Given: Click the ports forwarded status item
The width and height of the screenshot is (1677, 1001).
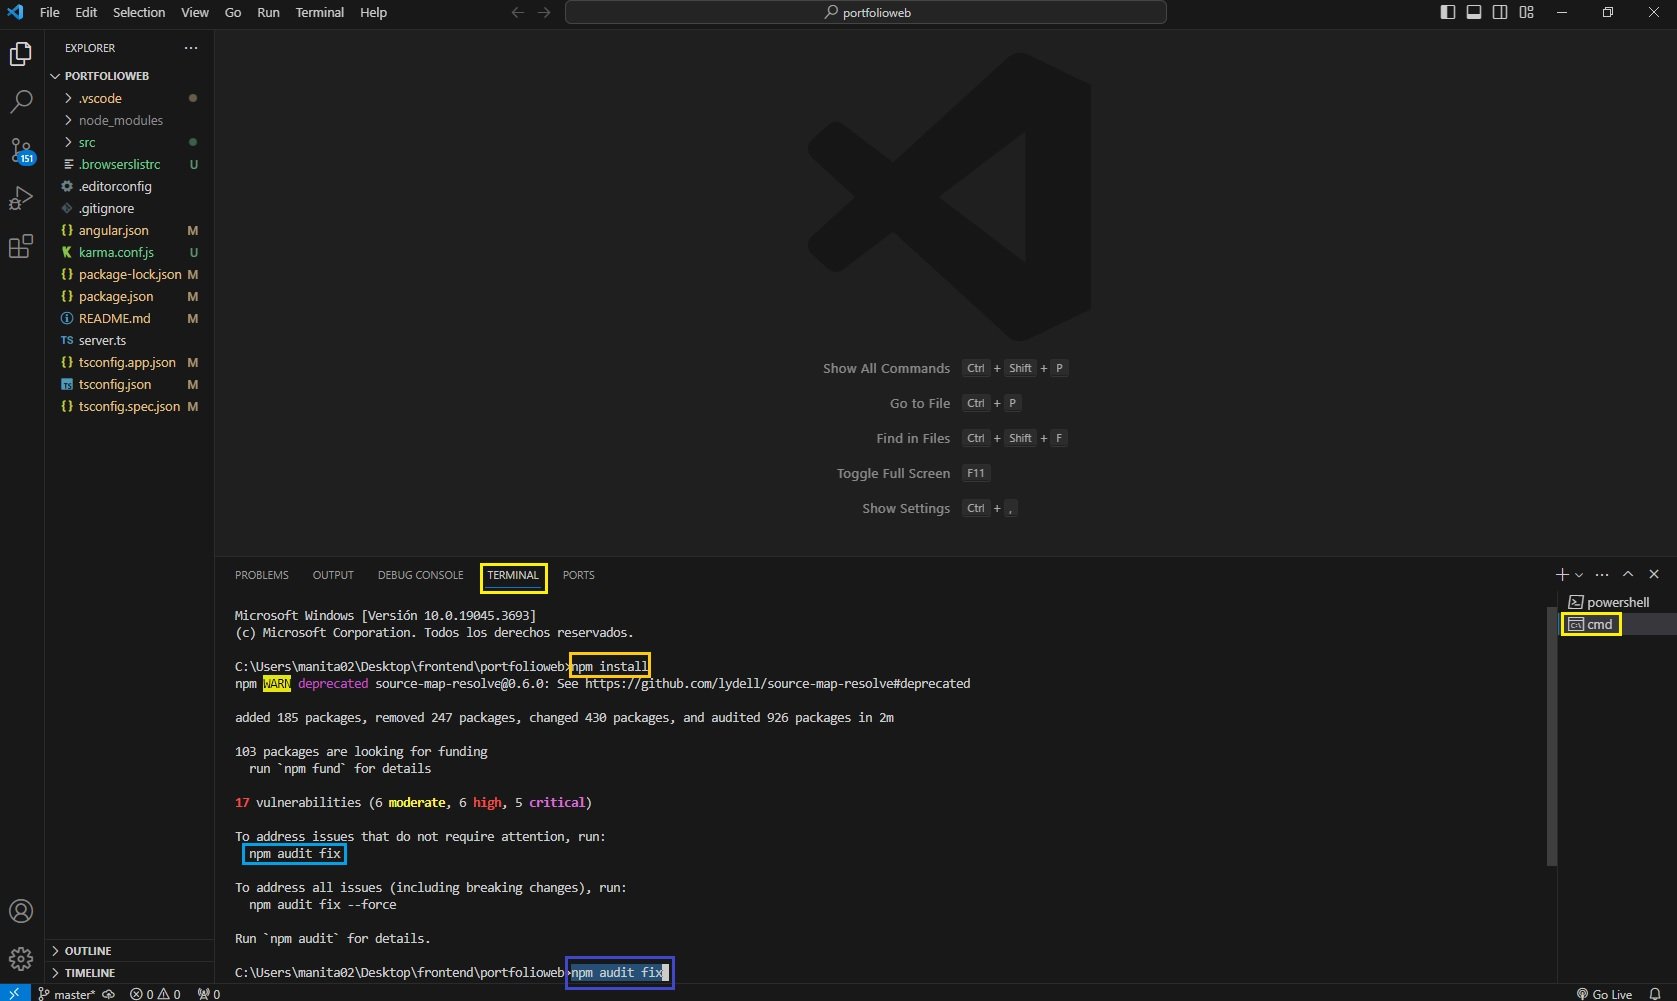Looking at the screenshot, I should coord(209,994).
